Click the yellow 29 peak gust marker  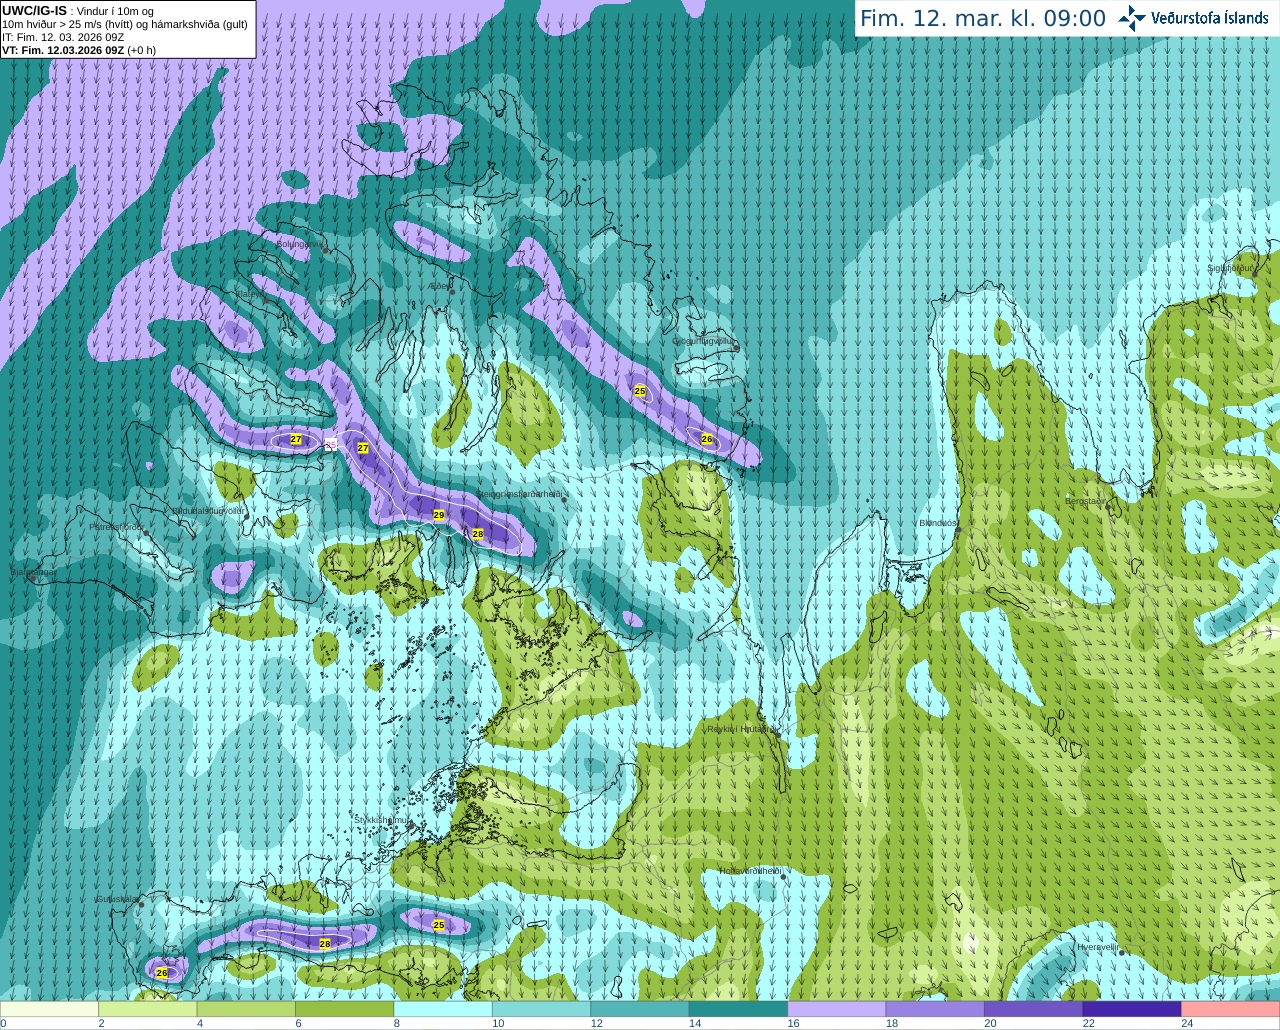pyautogui.click(x=439, y=515)
